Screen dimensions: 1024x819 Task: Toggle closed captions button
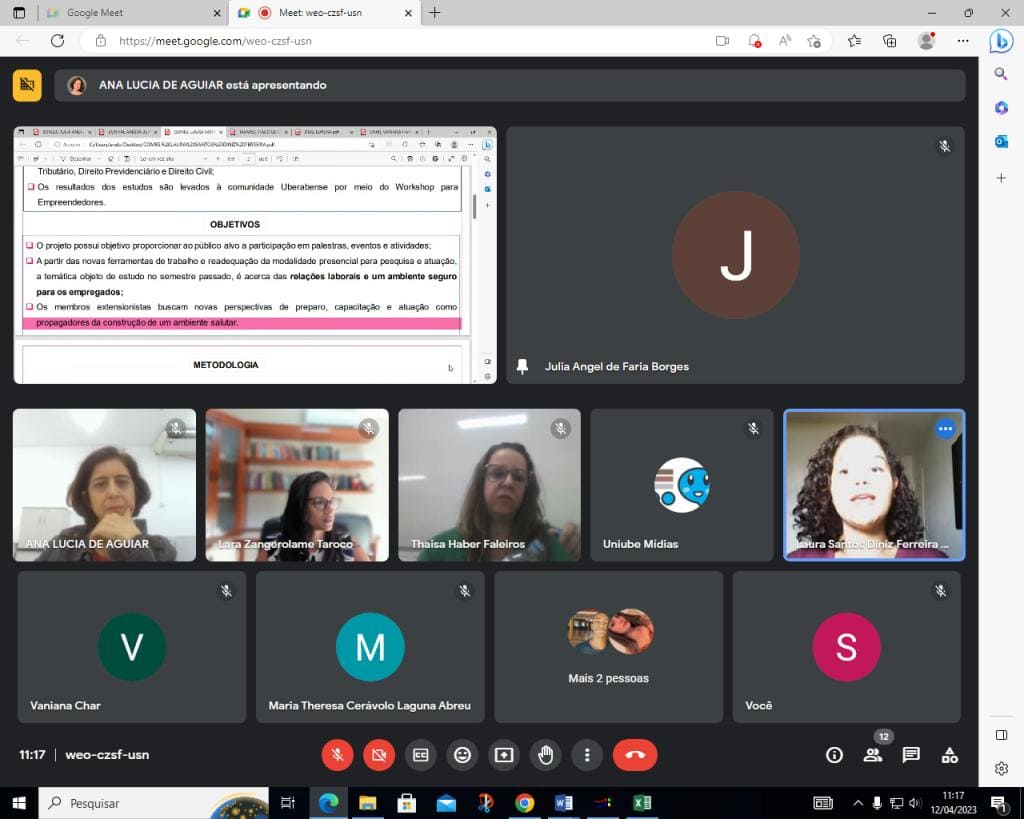(421, 755)
